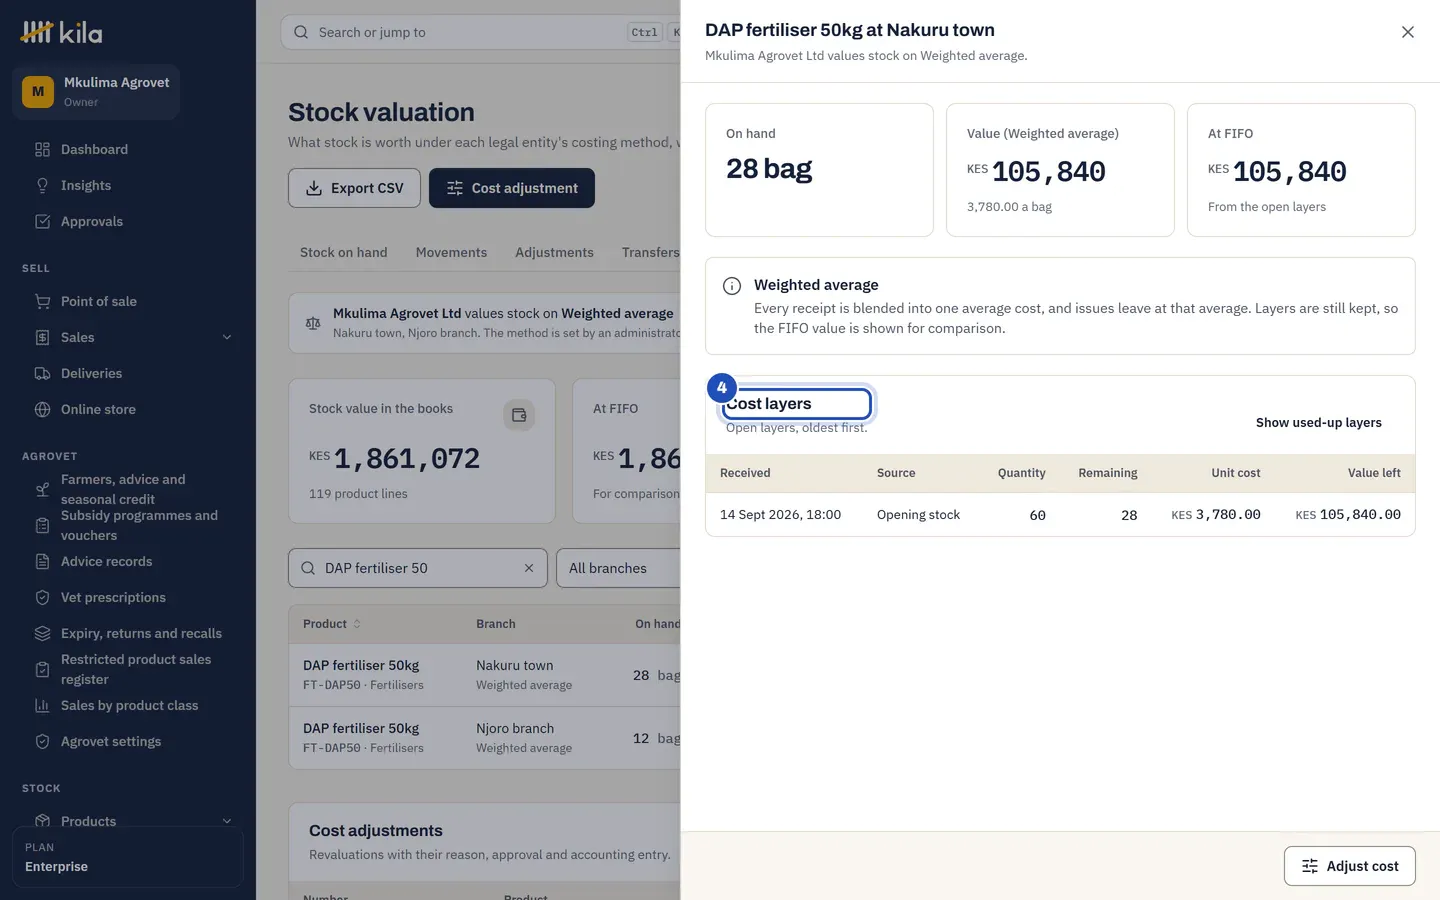Expand the Sales submenu chevron
1440x900 pixels.
(x=227, y=337)
